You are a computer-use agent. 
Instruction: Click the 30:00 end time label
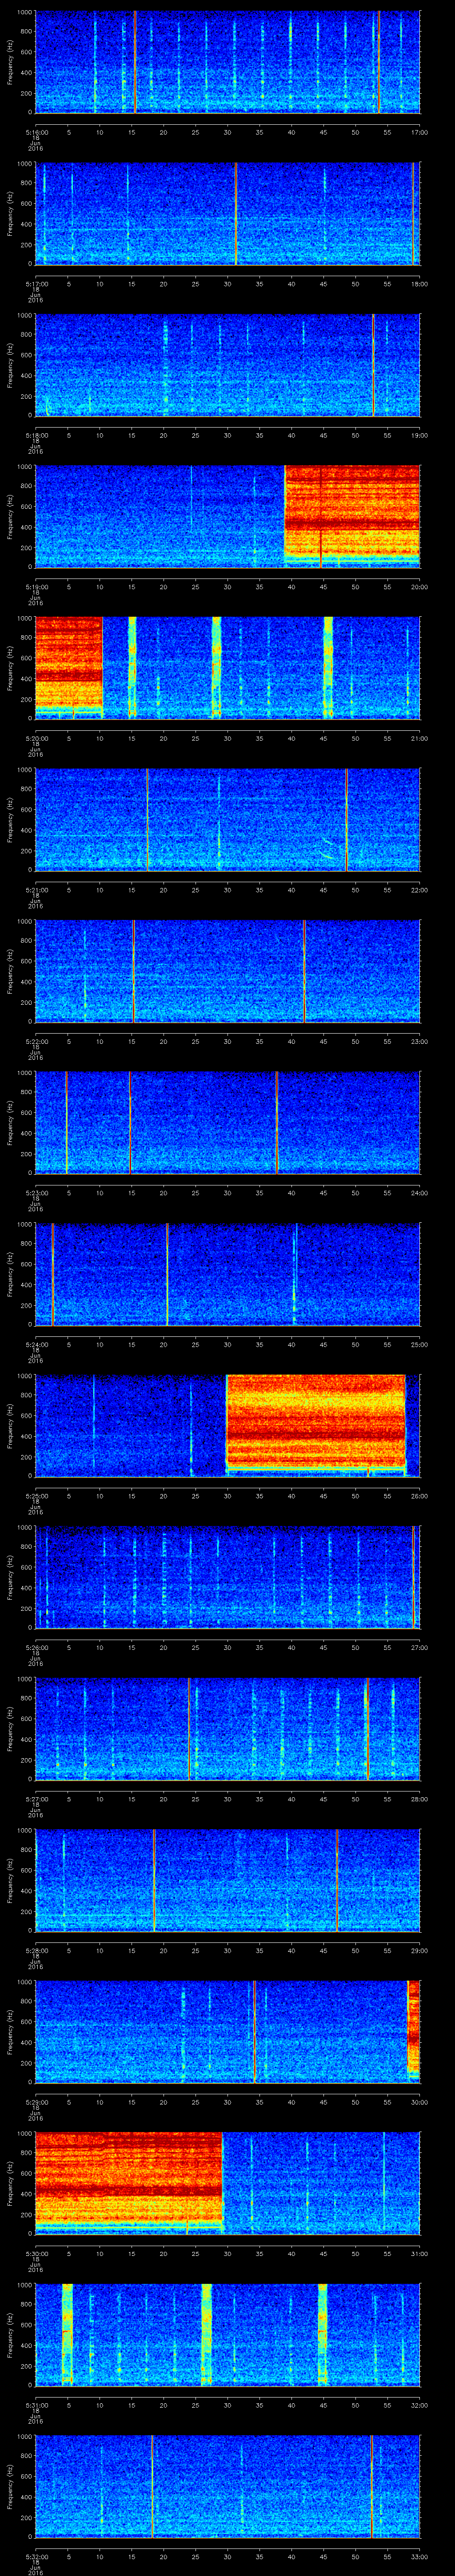(x=420, y=2102)
